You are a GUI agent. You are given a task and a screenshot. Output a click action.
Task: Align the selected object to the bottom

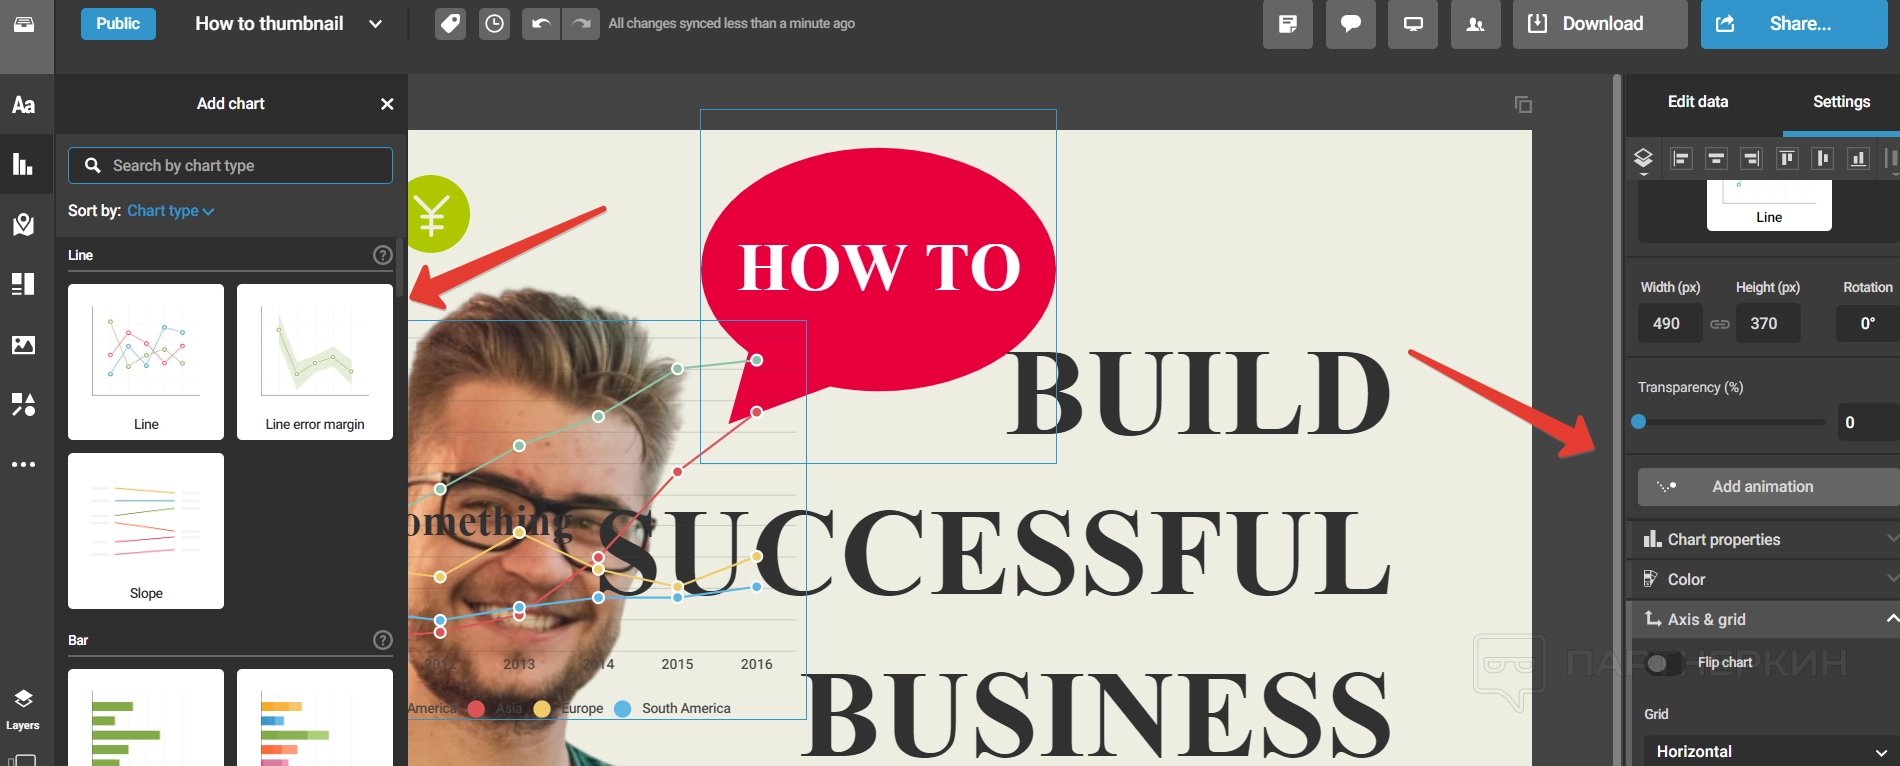(x=1858, y=158)
